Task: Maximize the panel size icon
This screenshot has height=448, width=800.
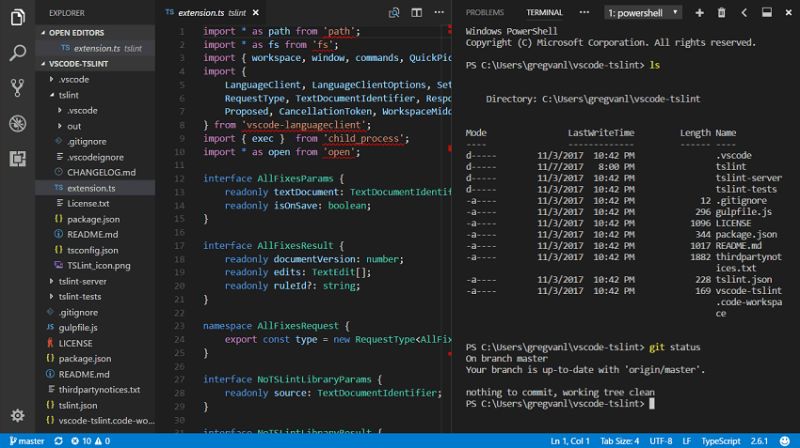Action: click(767, 13)
